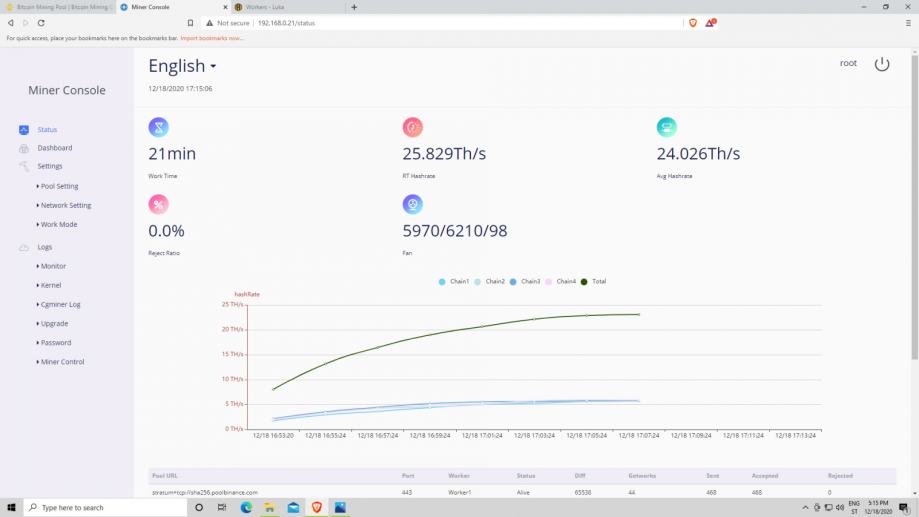Click the Fan speed icon
This screenshot has width=919, height=517.
(x=413, y=204)
